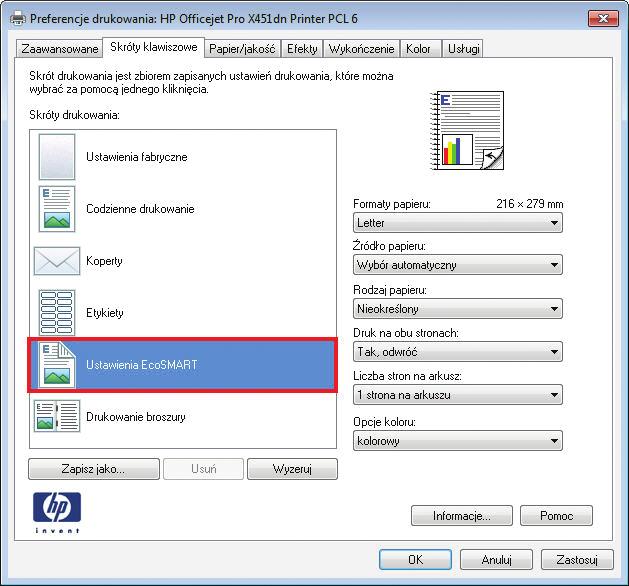Select the Ustawienia EcoSMART text label

coord(142,365)
